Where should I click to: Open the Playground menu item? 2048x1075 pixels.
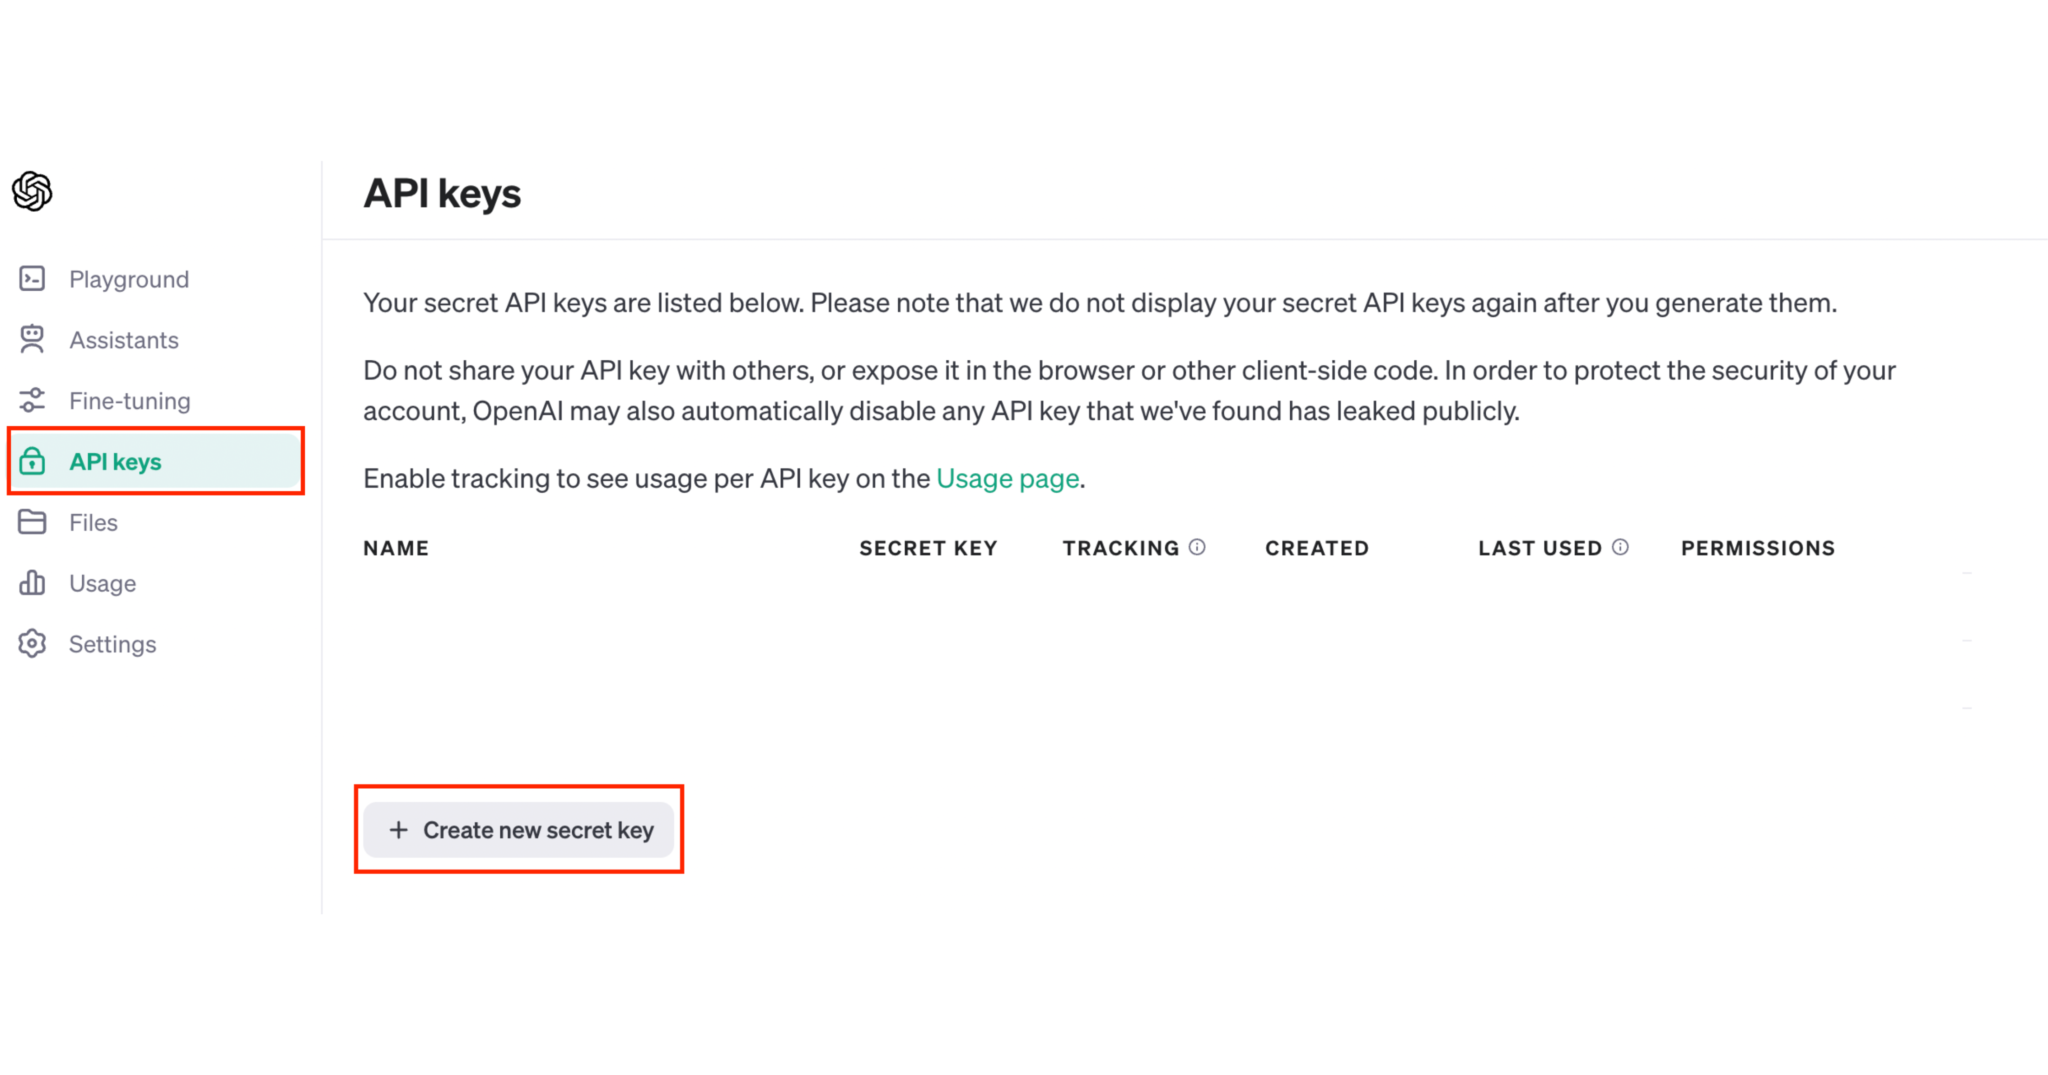[x=129, y=279]
